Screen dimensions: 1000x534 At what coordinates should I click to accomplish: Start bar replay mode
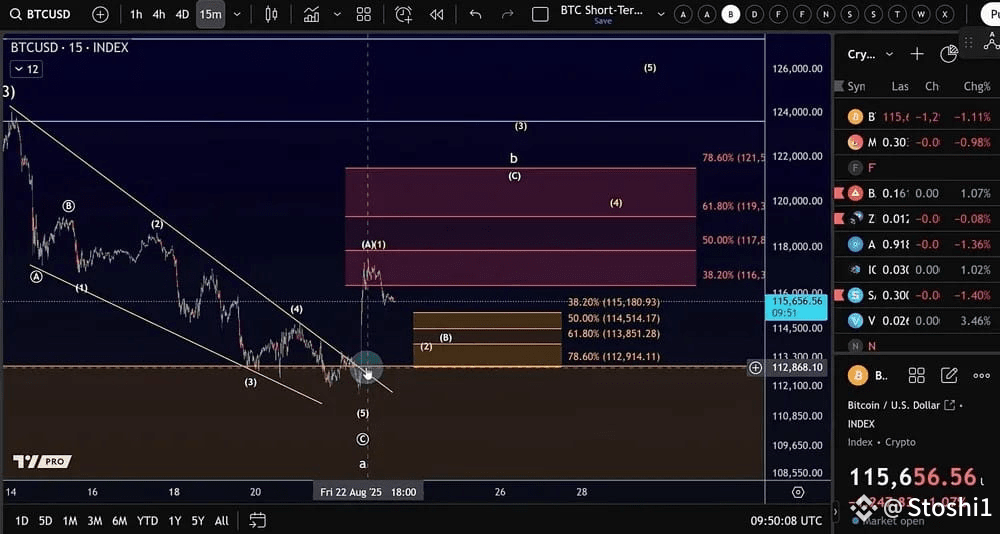click(x=436, y=14)
